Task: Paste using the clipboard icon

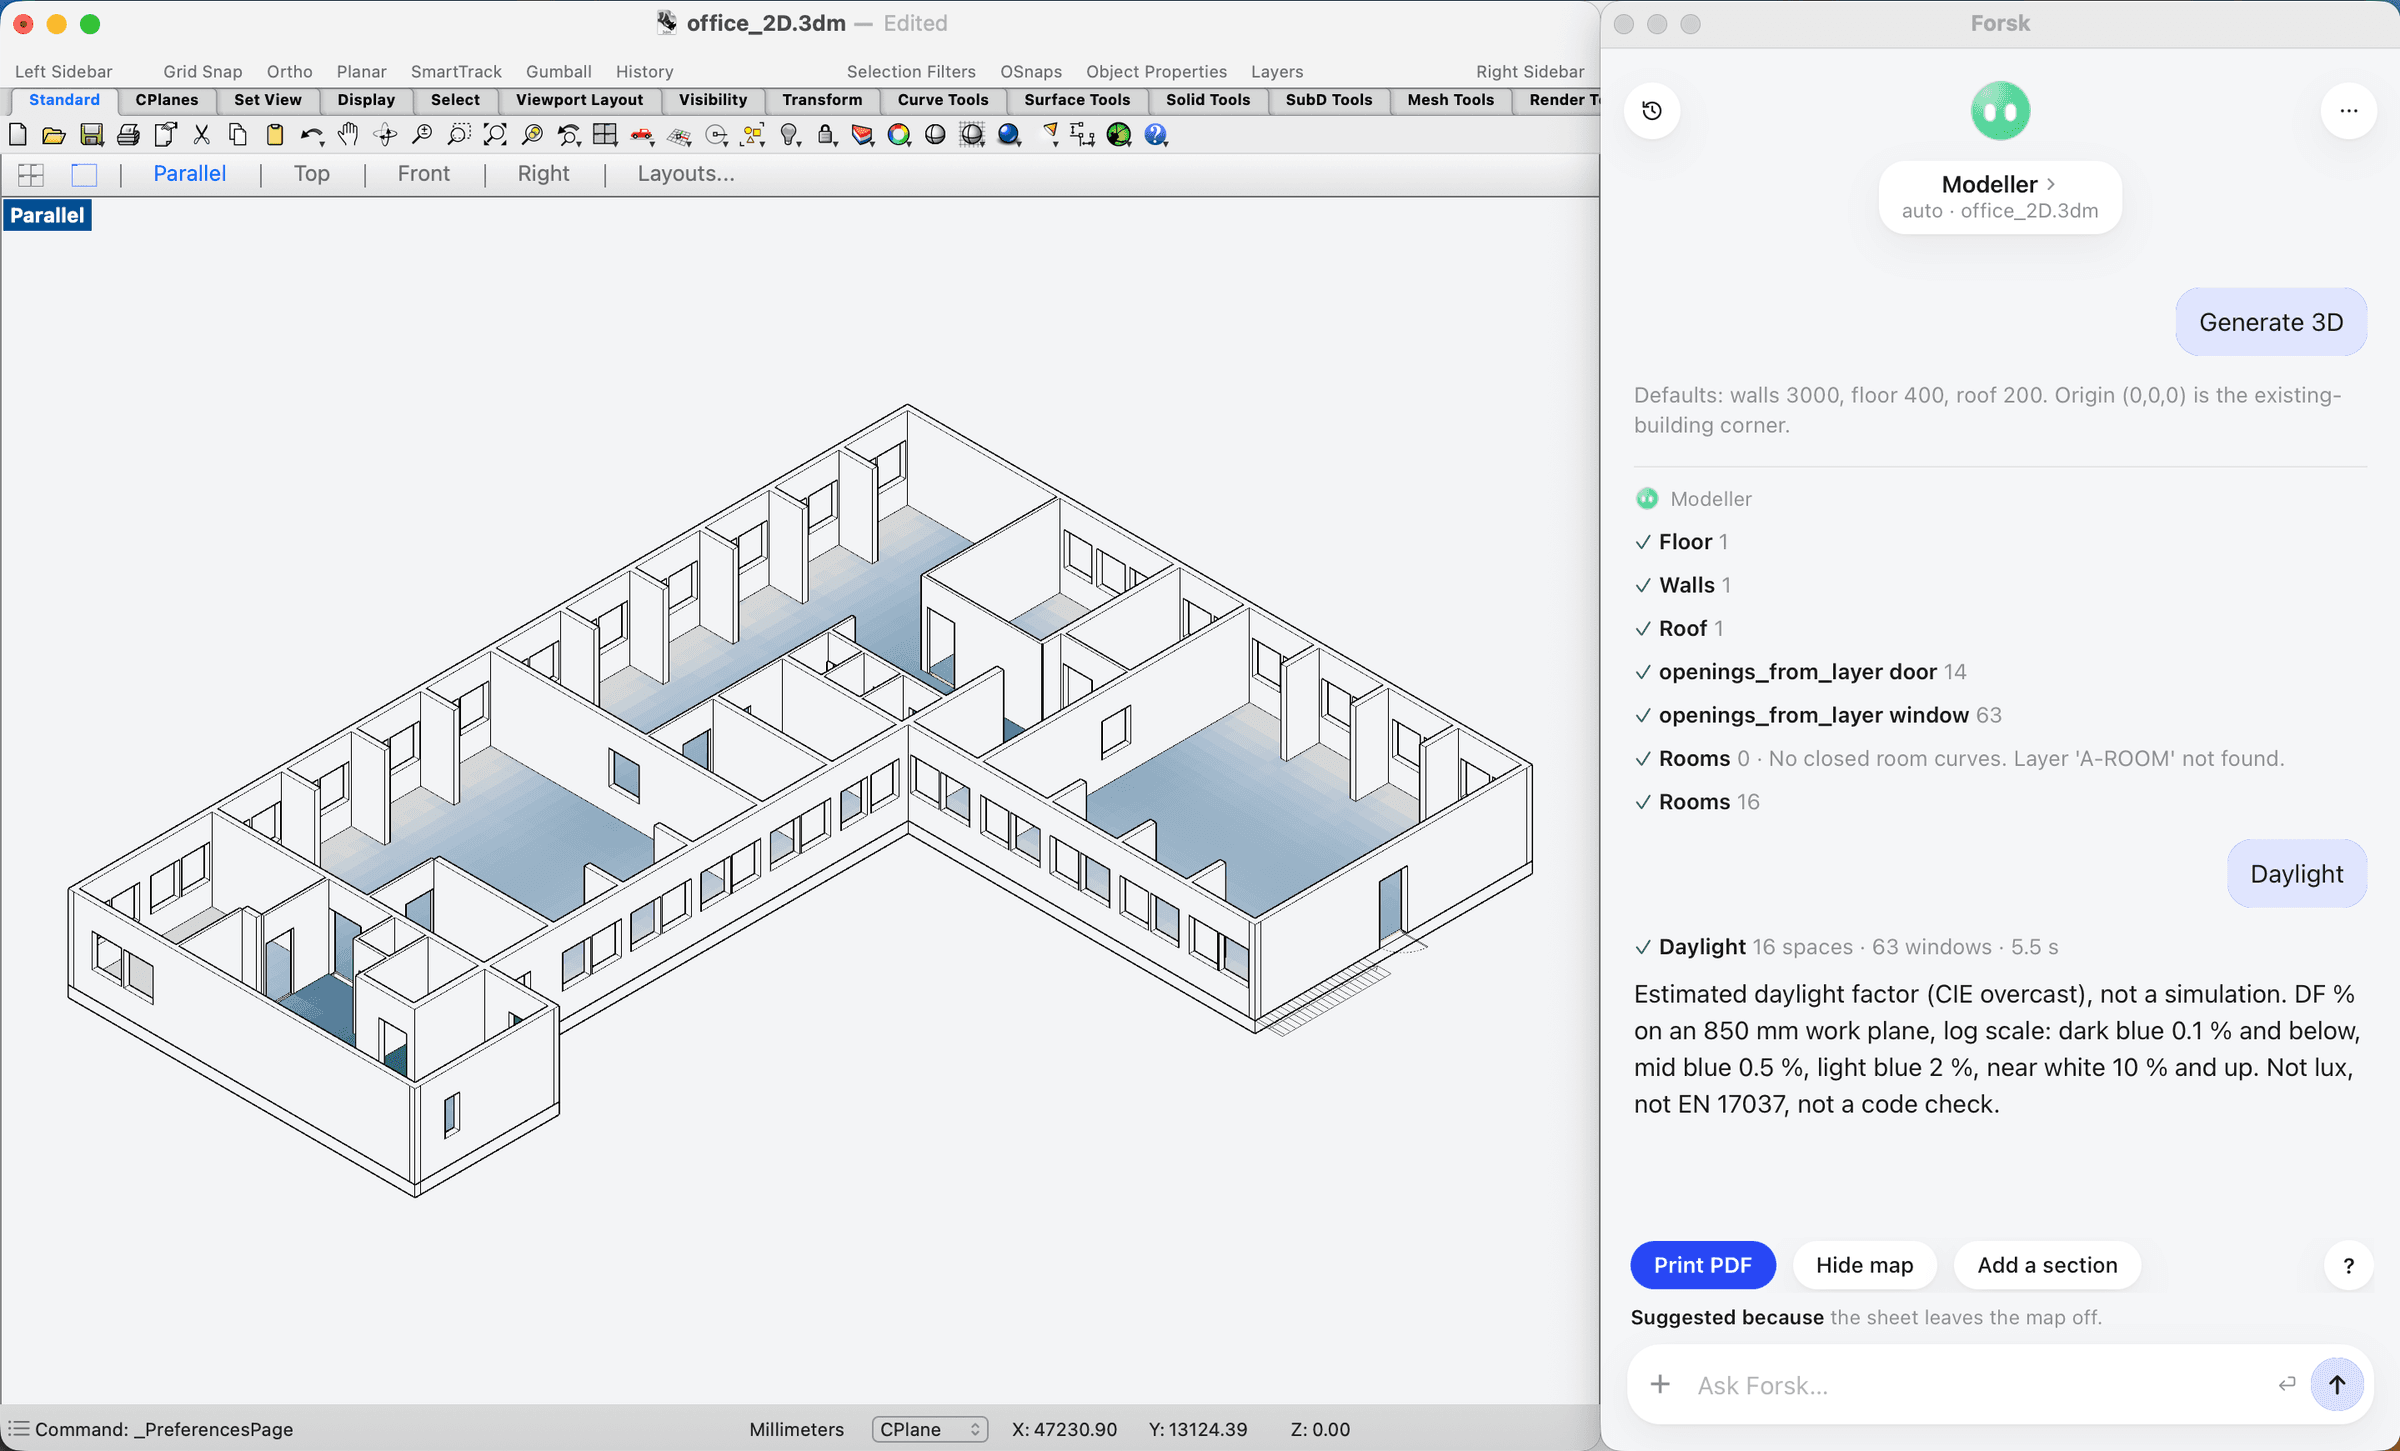Action: (x=274, y=135)
